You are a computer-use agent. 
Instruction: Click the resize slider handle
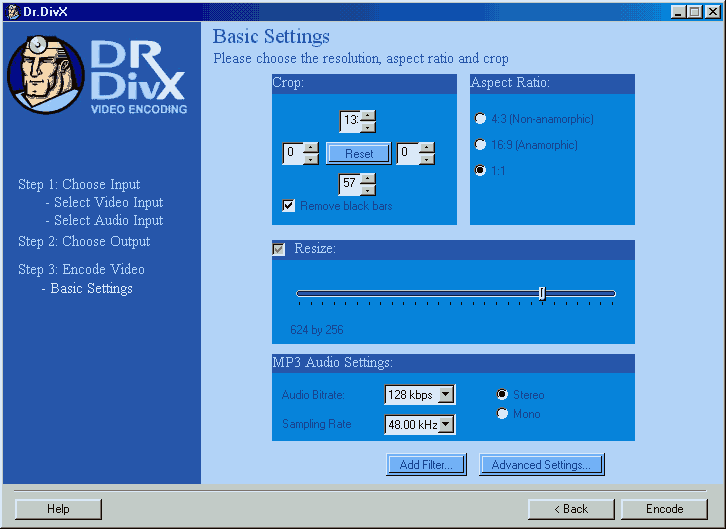click(x=542, y=293)
